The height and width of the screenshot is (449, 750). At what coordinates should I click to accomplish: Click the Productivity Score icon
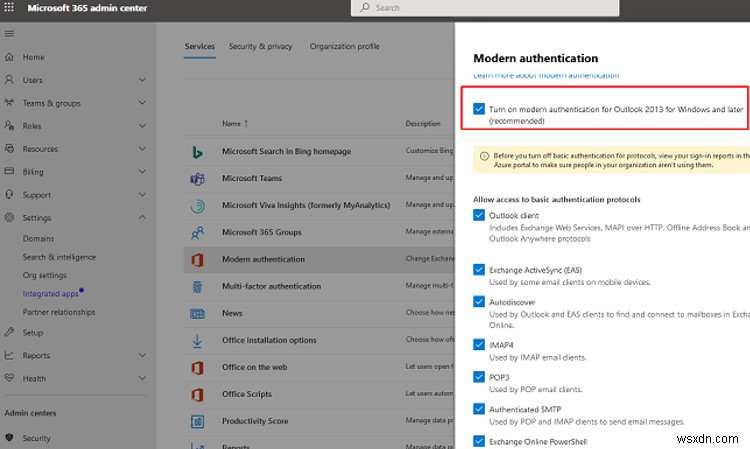[x=197, y=421]
